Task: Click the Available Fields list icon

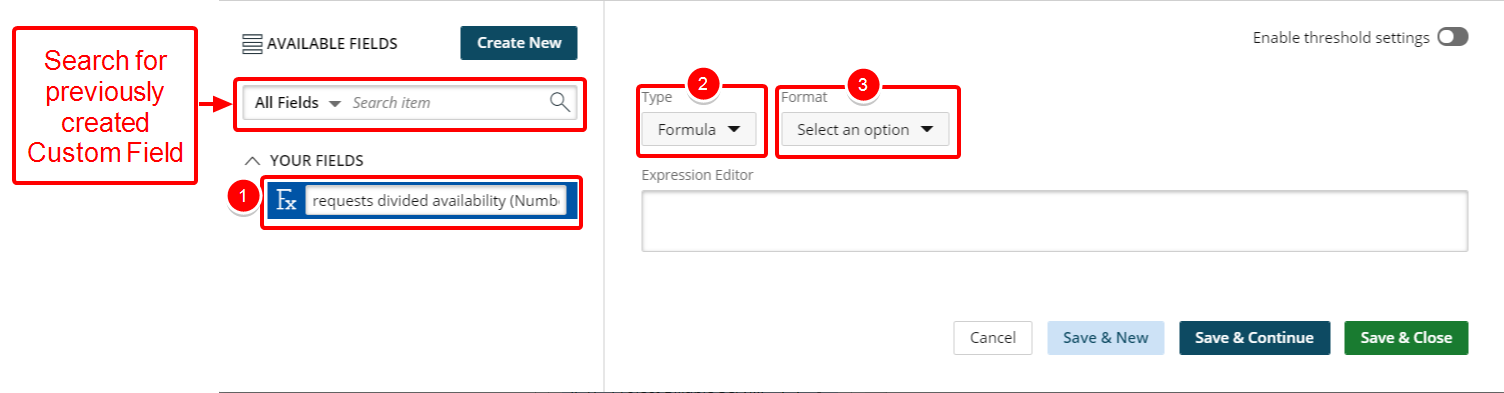Action: pyautogui.click(x=252, y=44)
